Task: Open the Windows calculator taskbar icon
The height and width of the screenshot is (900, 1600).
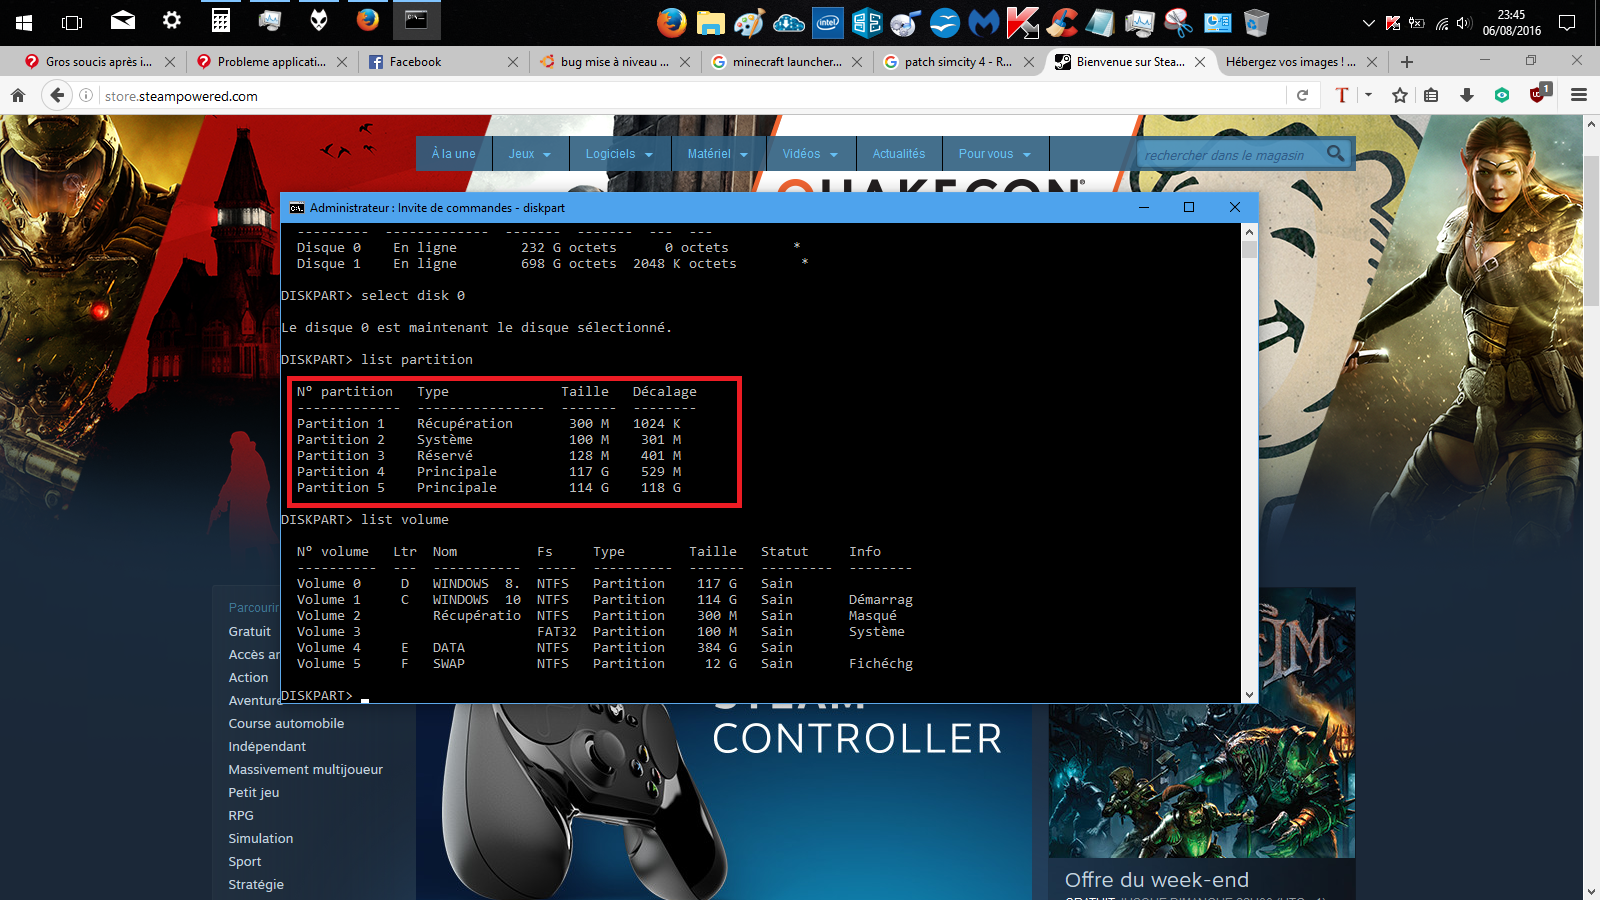Action: tap(221, 21)
